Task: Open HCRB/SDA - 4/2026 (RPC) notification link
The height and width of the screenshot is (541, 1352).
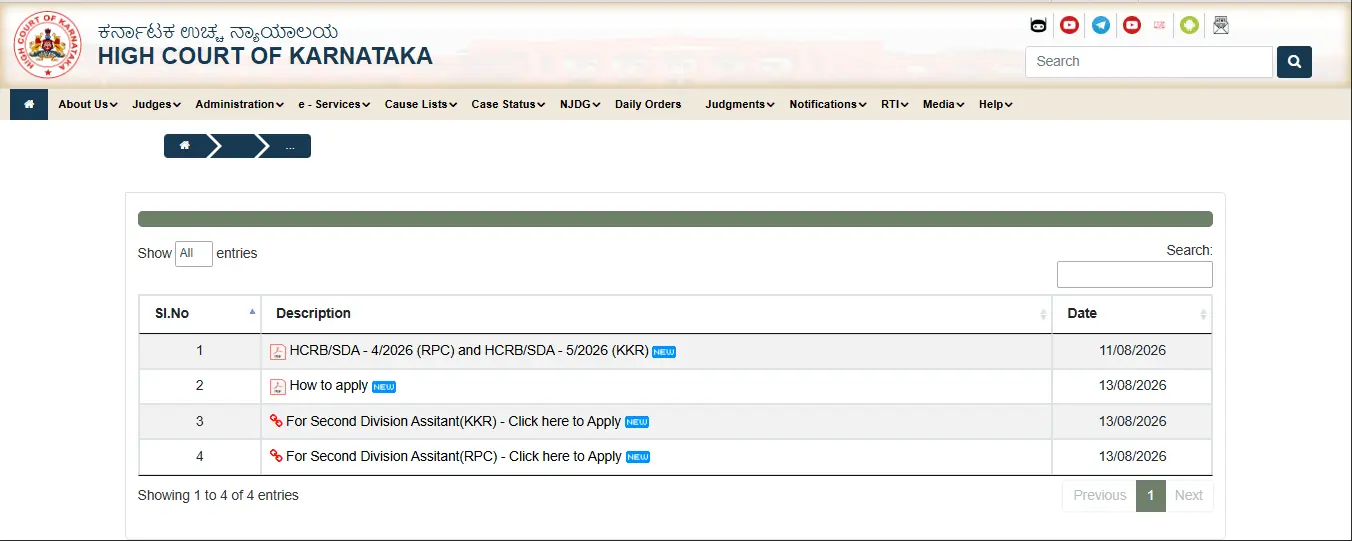Action: click(x=469, y=351)
